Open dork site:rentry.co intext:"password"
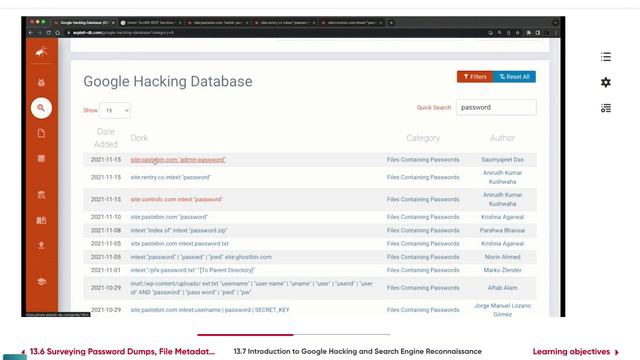This screenshot has width=640, height=360. tap(170, 177)
